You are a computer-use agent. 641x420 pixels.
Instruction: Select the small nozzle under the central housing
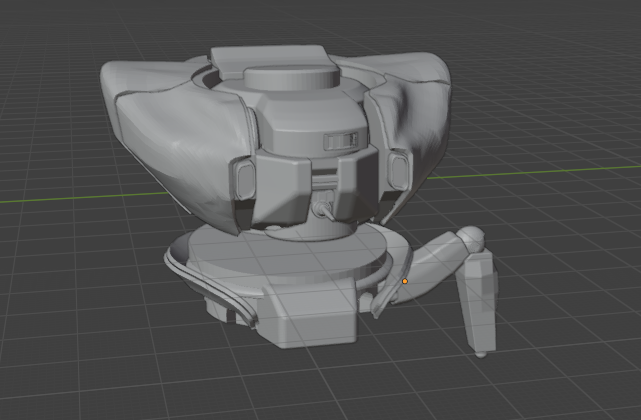(325, 210)
